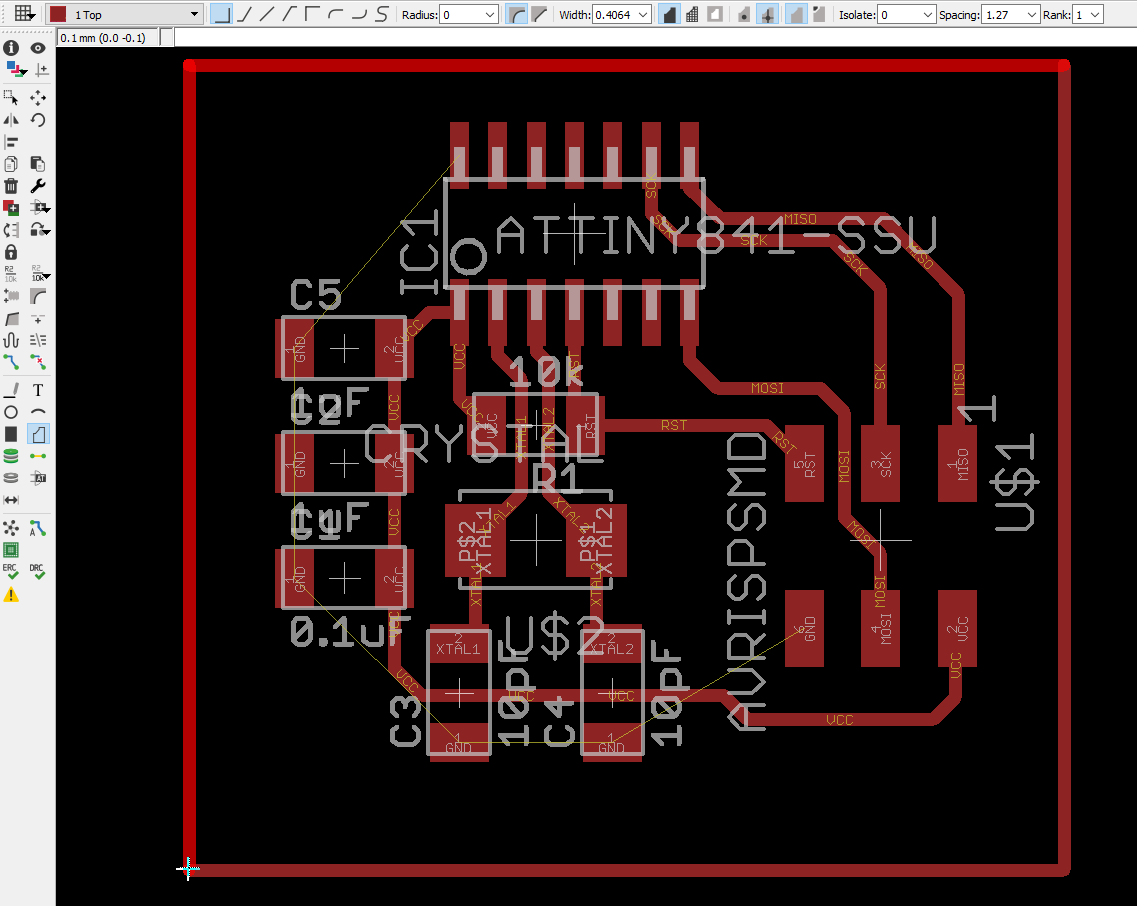Select the Autorouter tool
The height and width of the screenshot is (906, 1137).
pos(38,528)
